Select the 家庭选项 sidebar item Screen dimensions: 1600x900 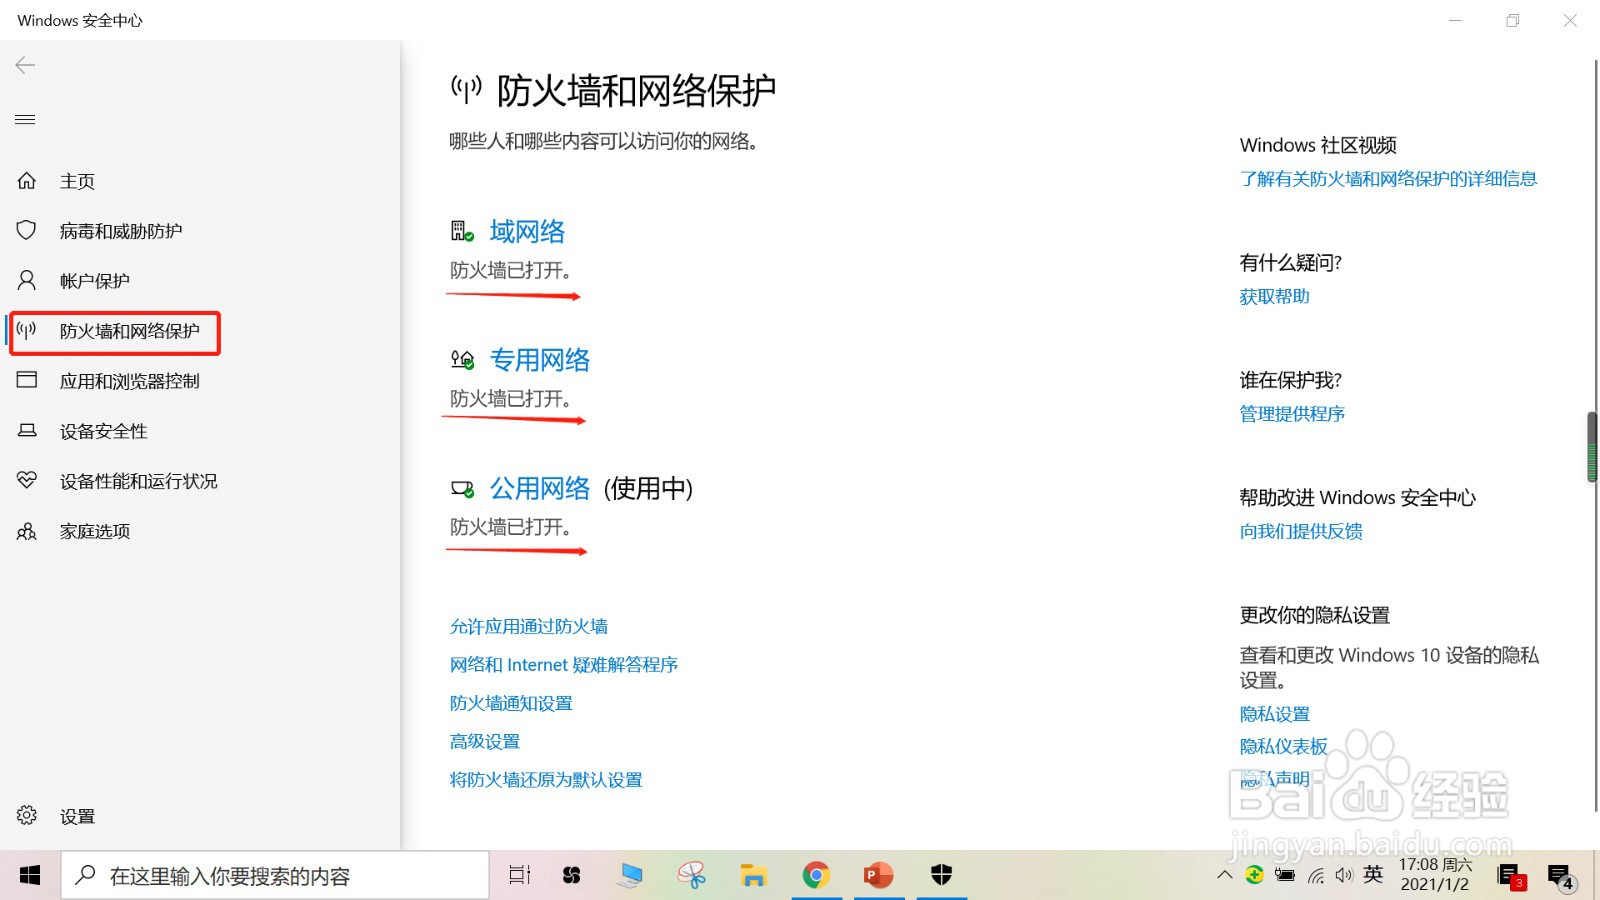pos(94,531)
